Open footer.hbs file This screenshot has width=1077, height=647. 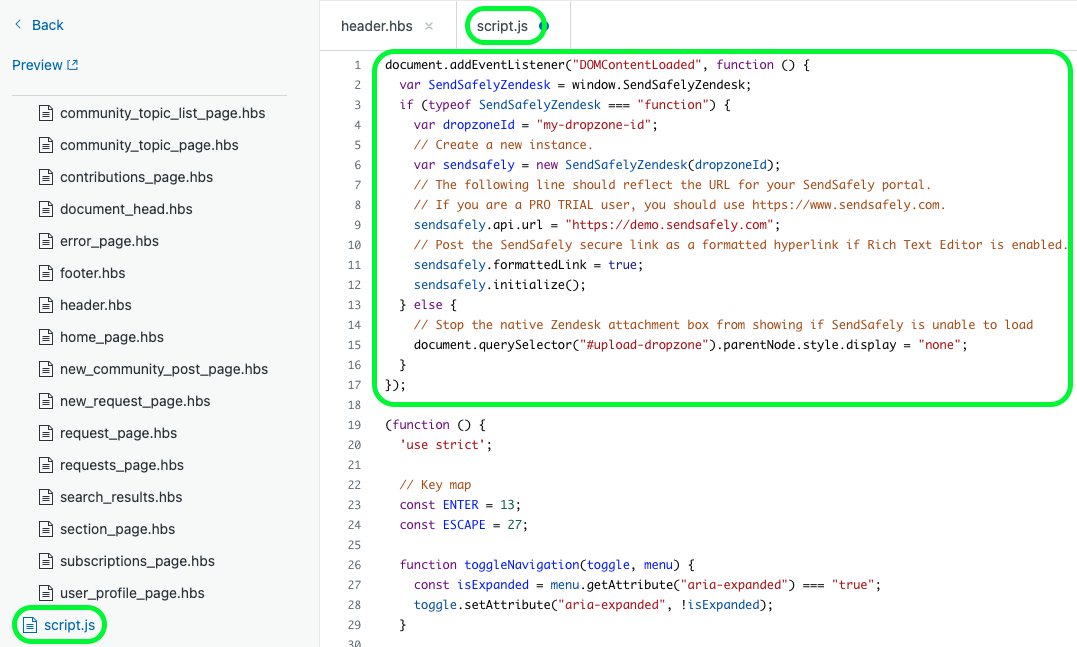93,273
